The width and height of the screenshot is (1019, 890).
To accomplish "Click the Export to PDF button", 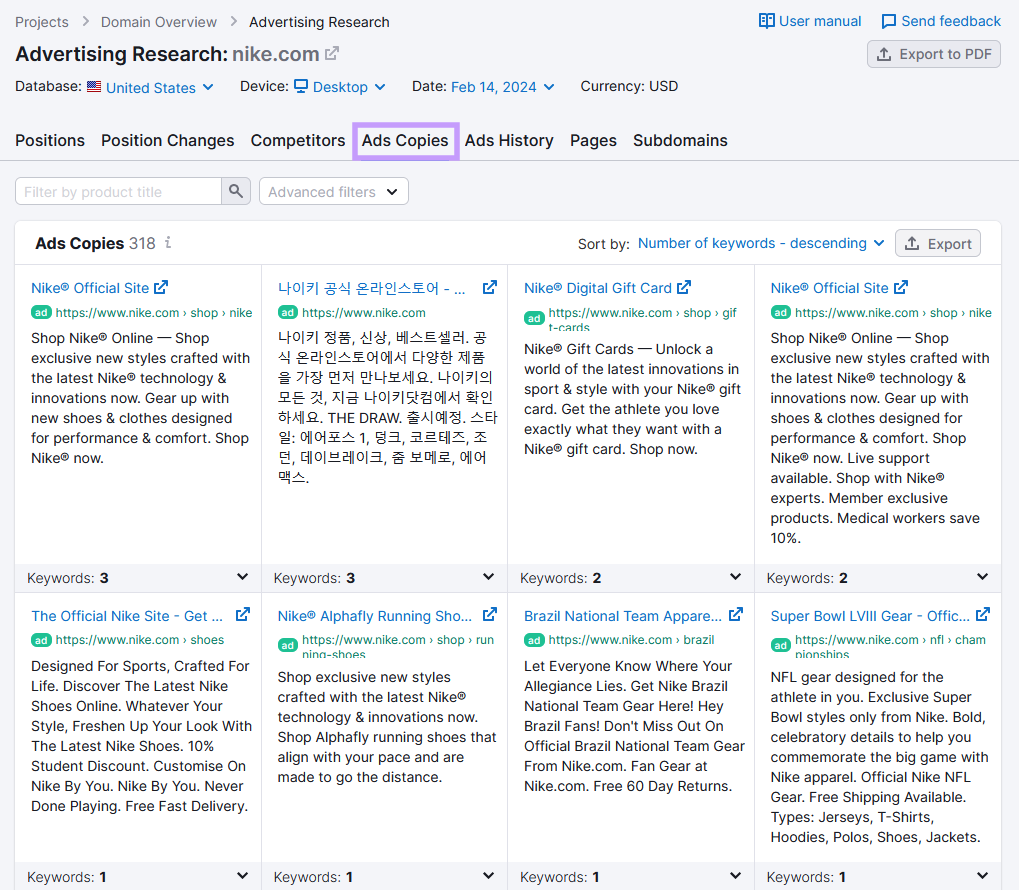I will pos(933,54).
